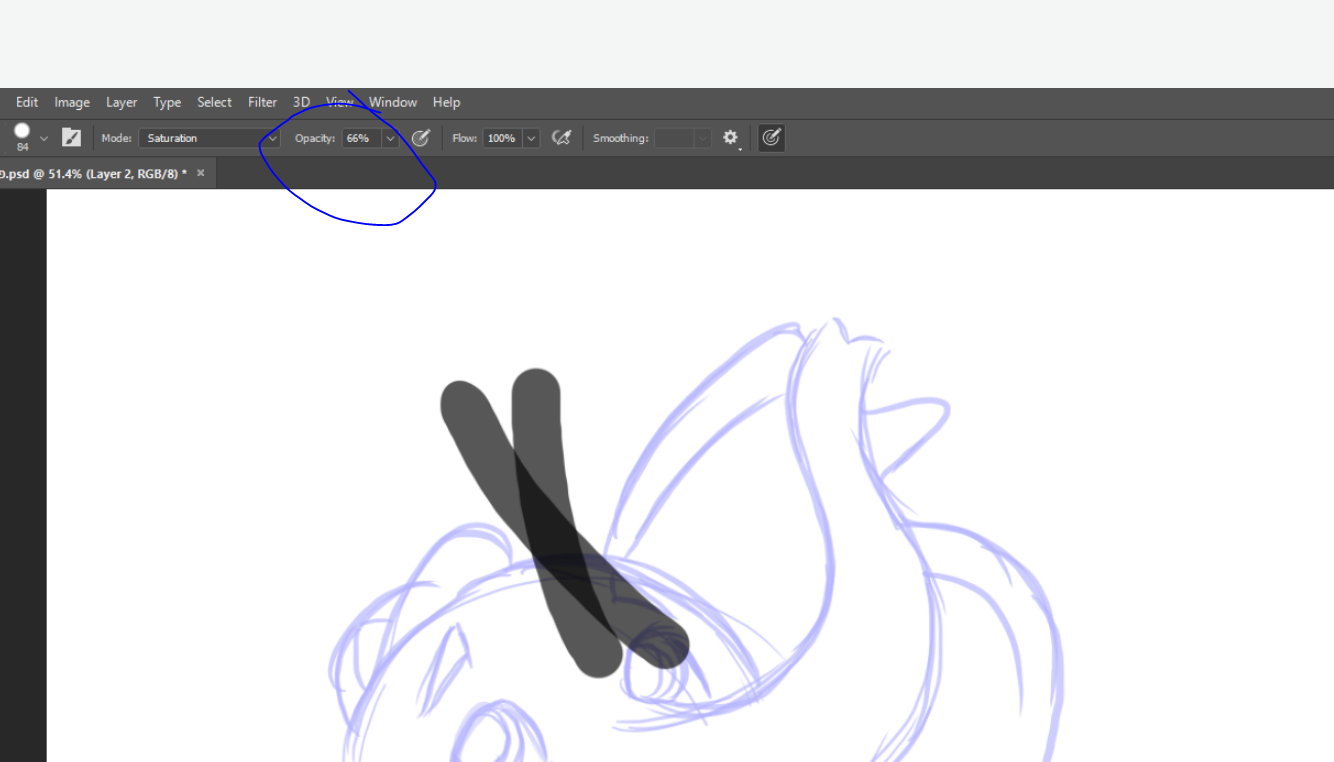1334x762 pixels.
Task: Open smoothing options gear icon
Action: click(x=731, y=138)
